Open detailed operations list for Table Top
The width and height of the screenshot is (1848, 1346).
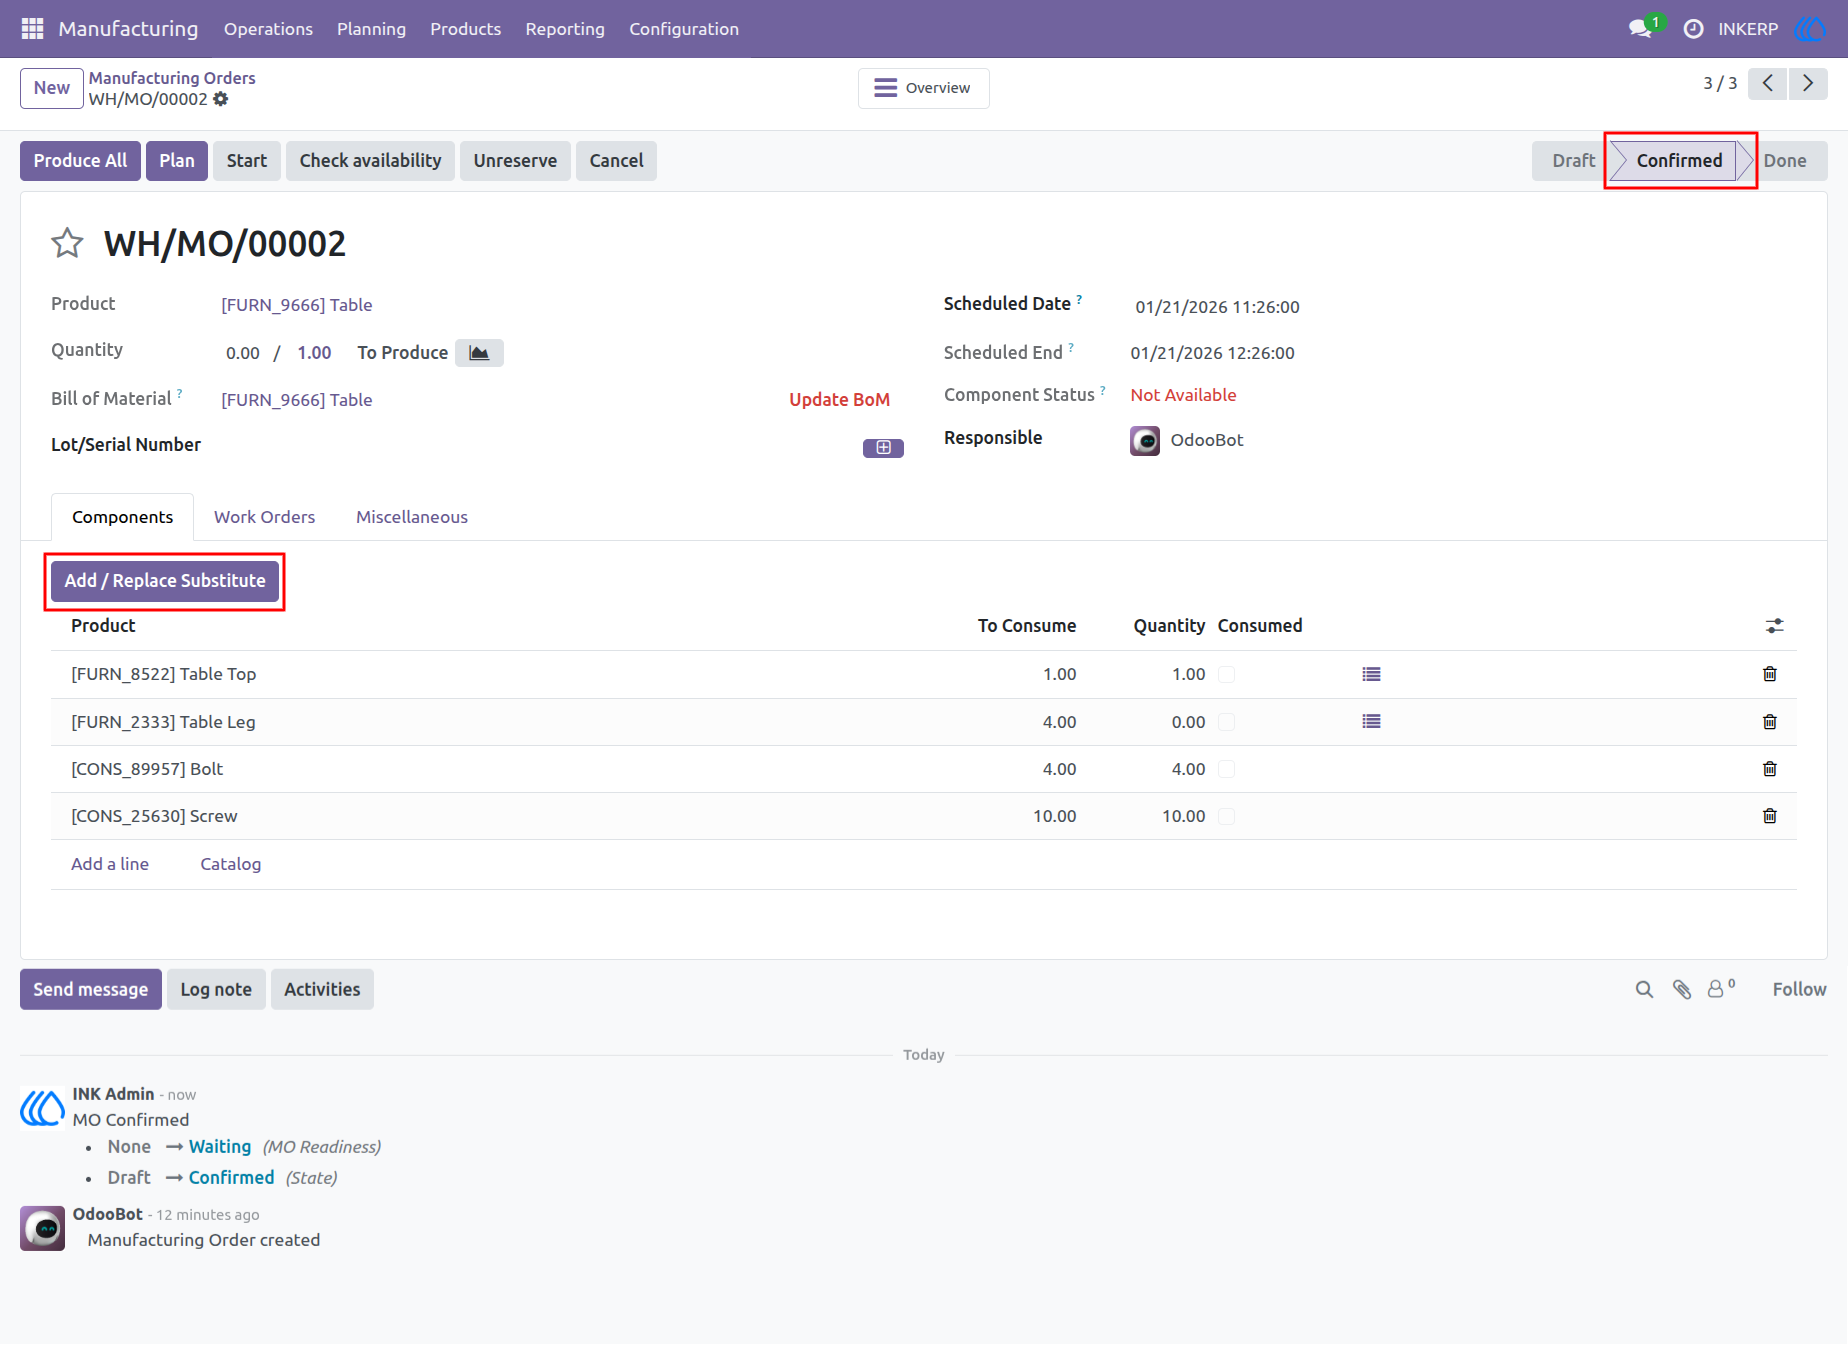click(1371, 675)
